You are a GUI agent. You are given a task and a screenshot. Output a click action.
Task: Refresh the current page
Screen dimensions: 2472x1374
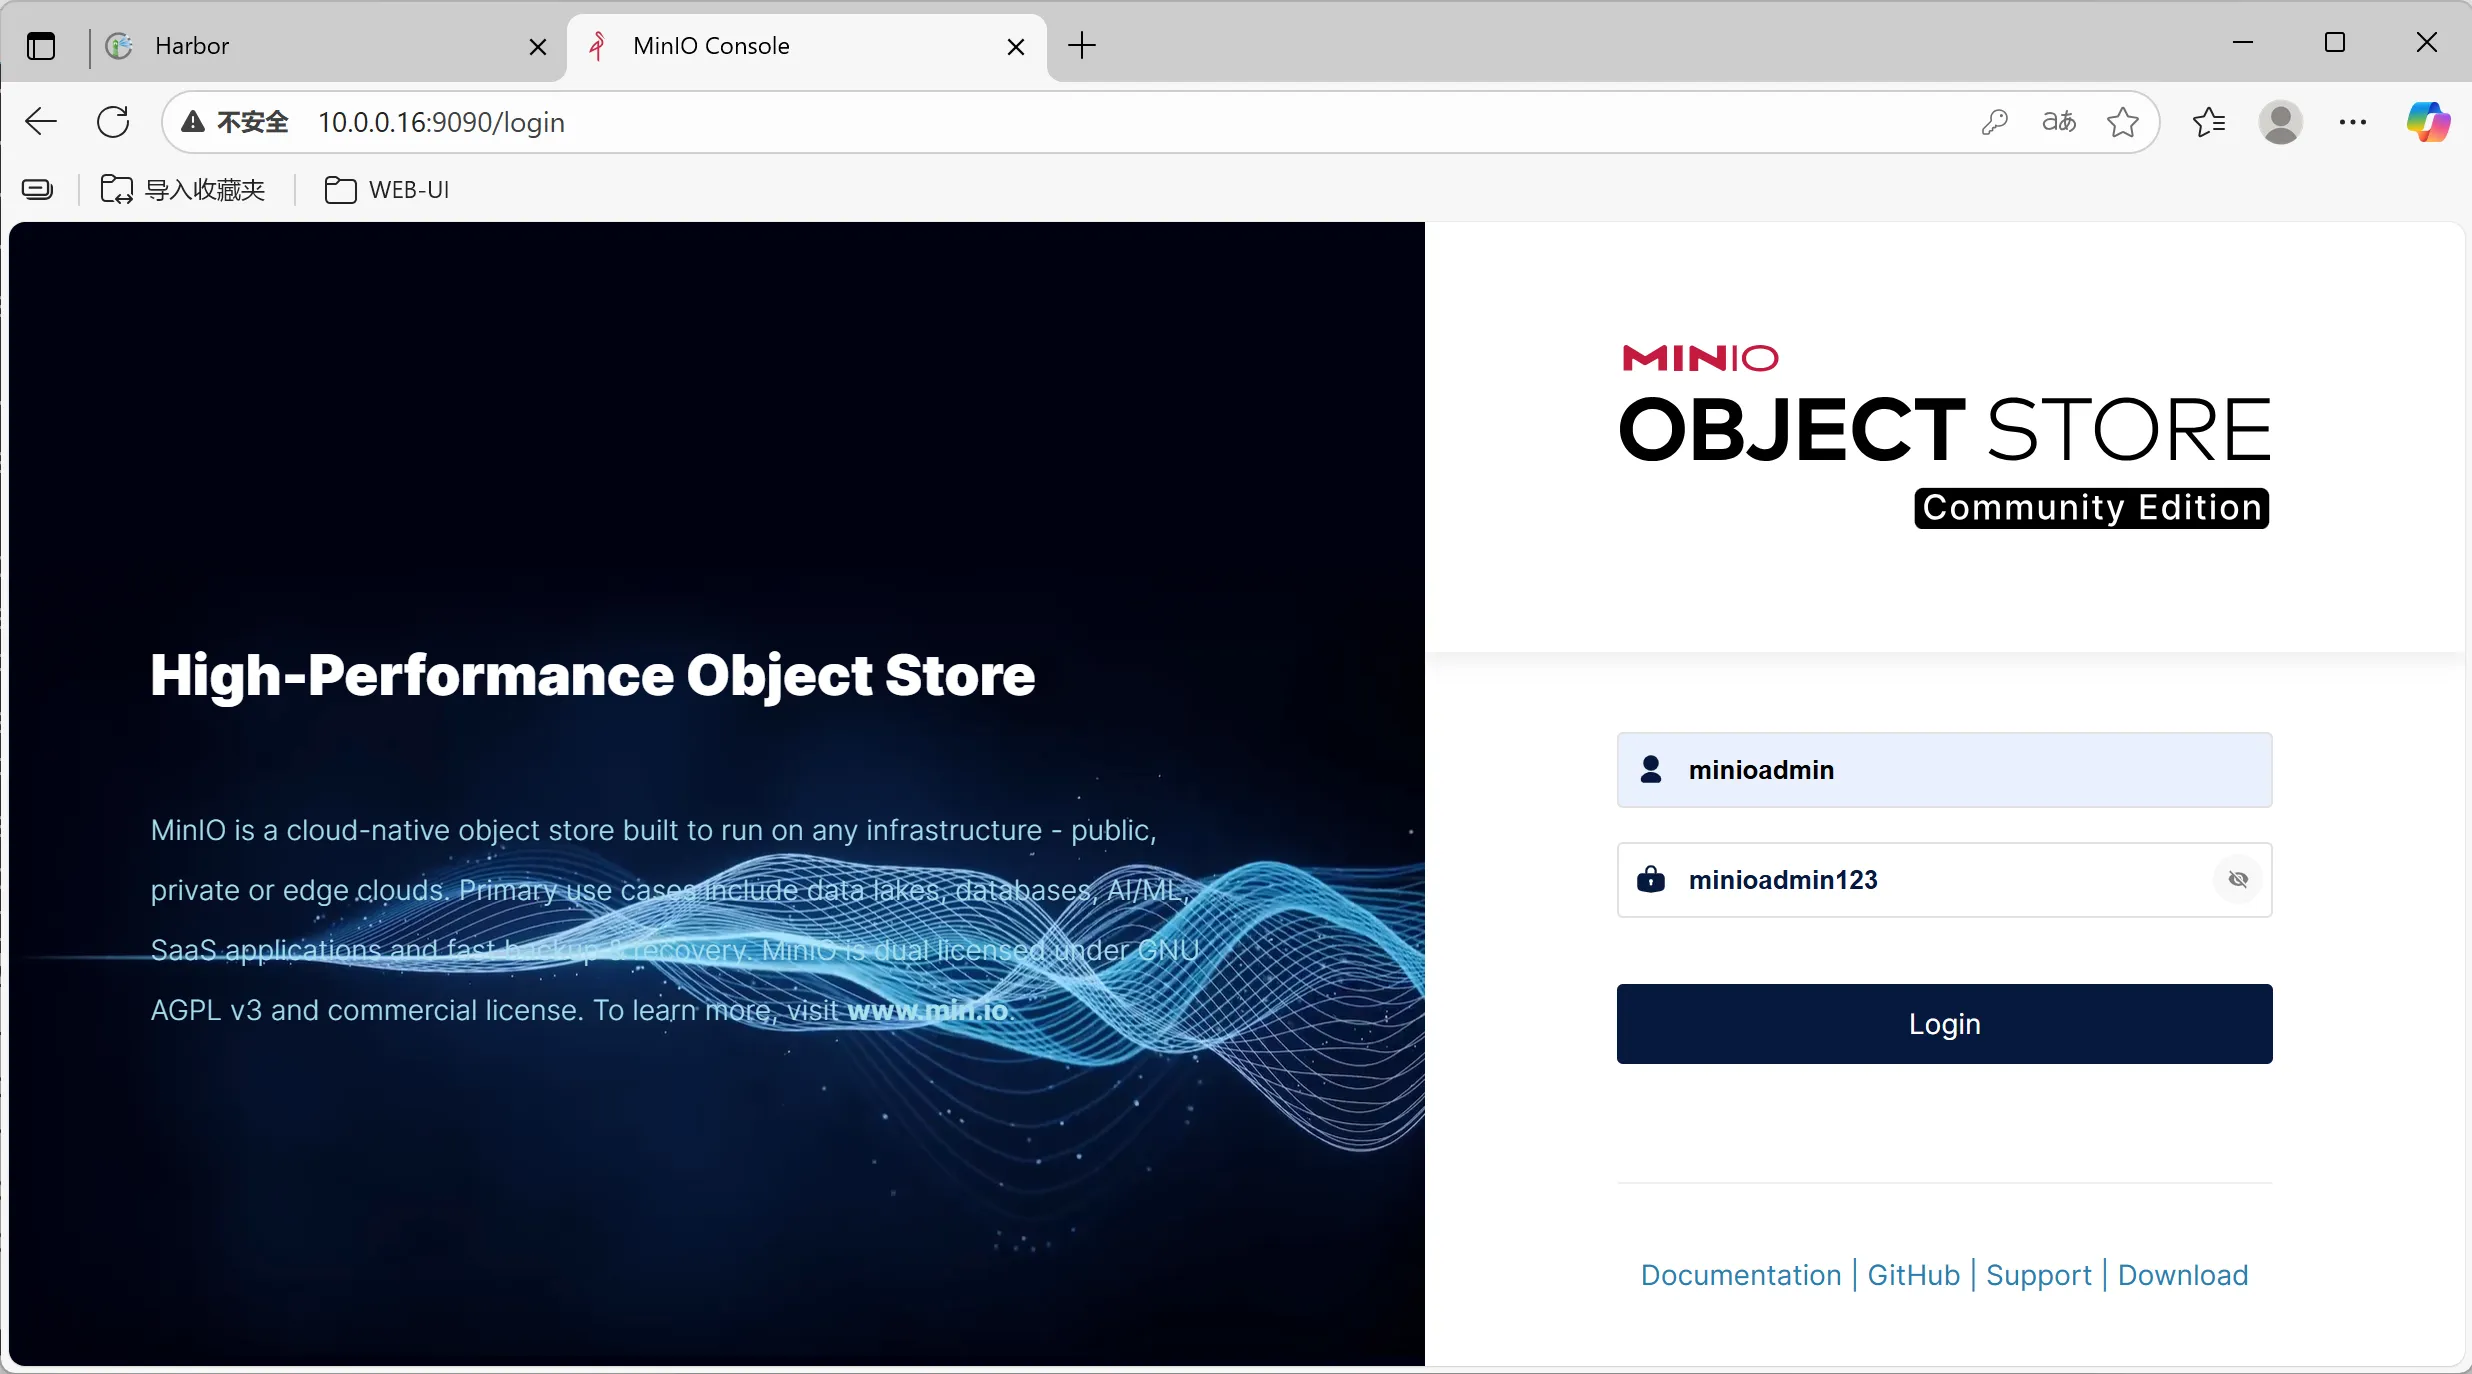coord(113,122)
